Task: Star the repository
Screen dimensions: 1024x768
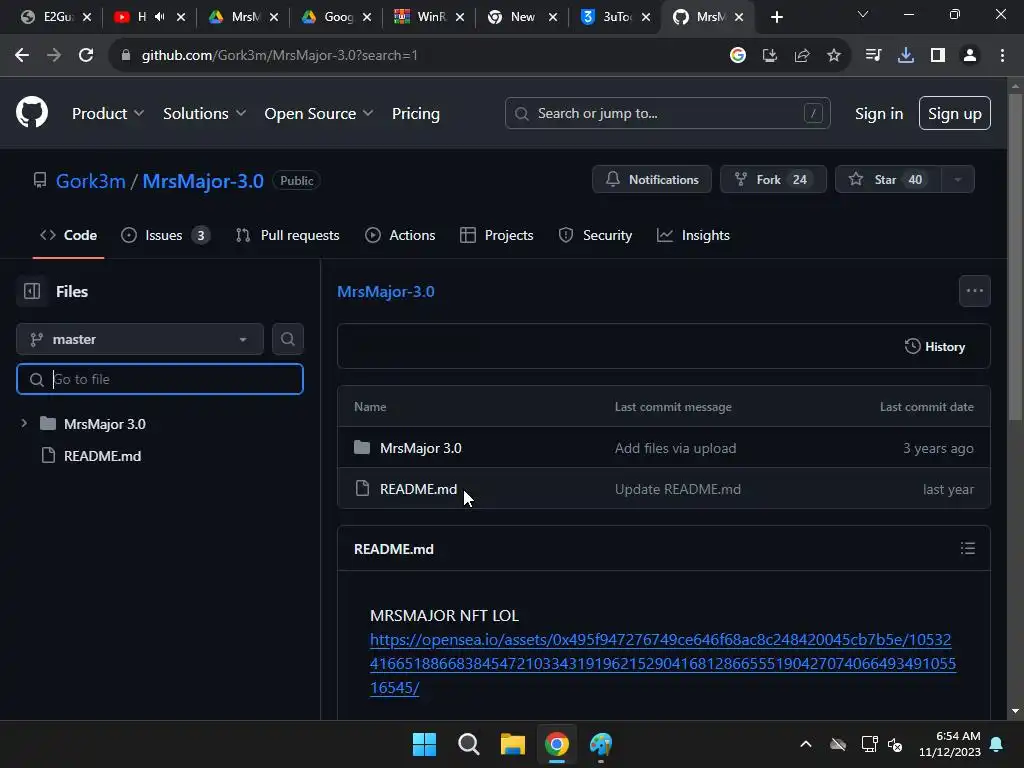Action: (x=888, y=180)
